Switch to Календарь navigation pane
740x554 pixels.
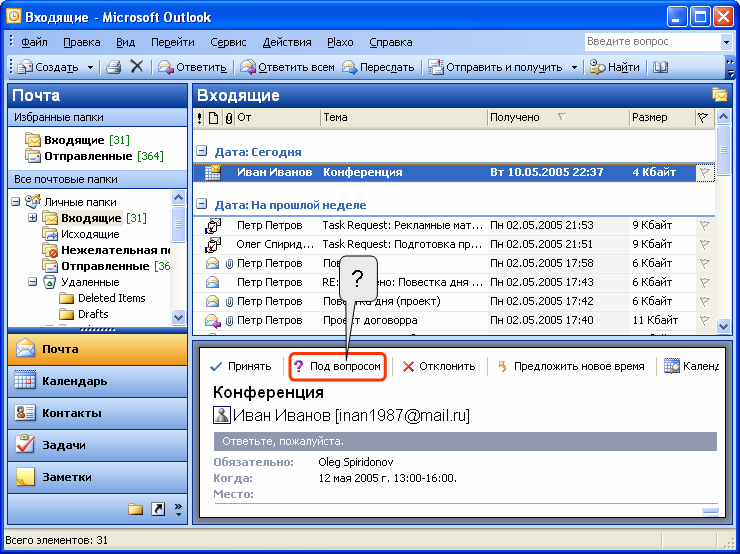[x=97, y=381]
